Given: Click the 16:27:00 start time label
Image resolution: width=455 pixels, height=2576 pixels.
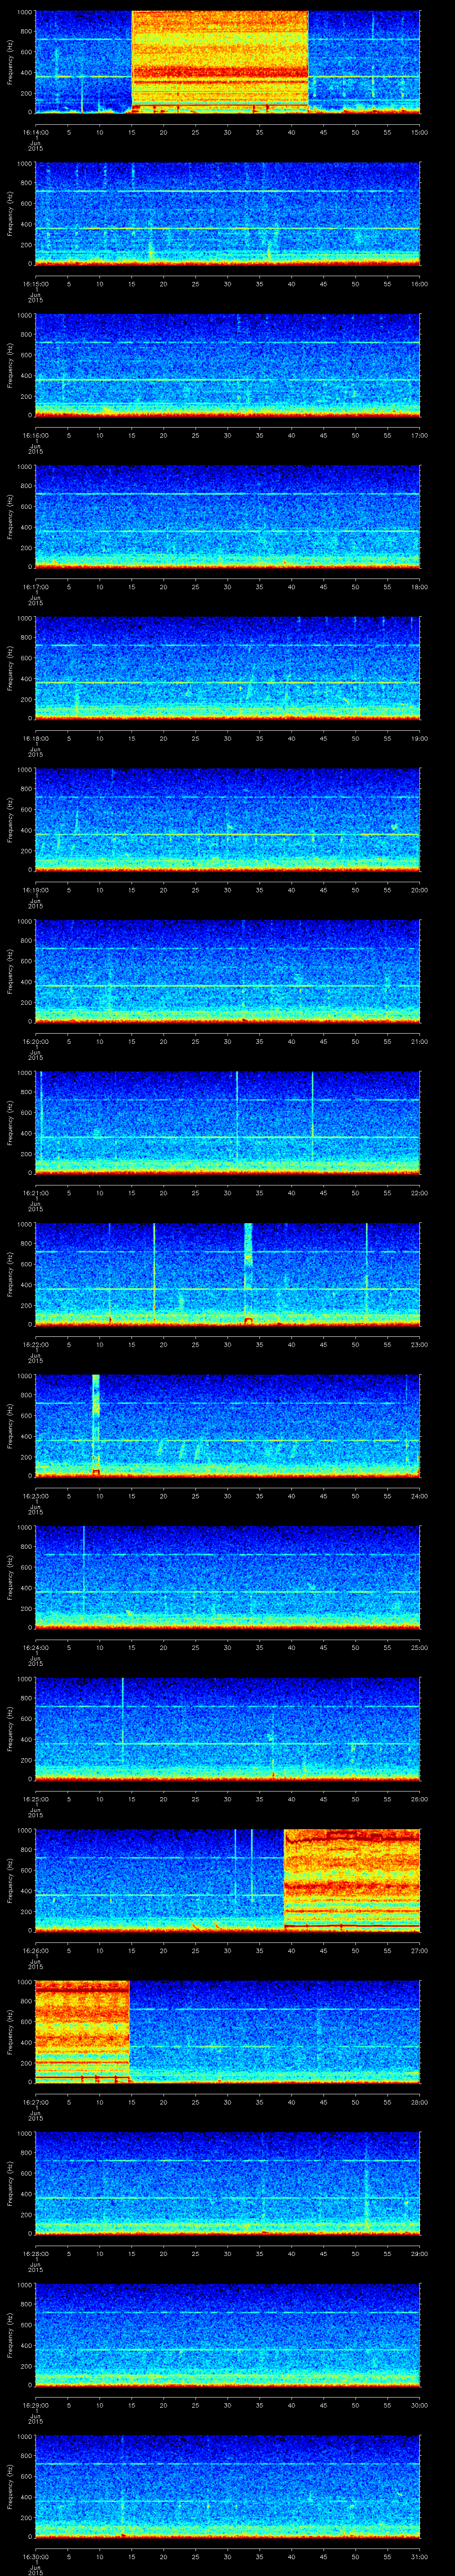Looking at the screenshot, I should pos(35,2102).
